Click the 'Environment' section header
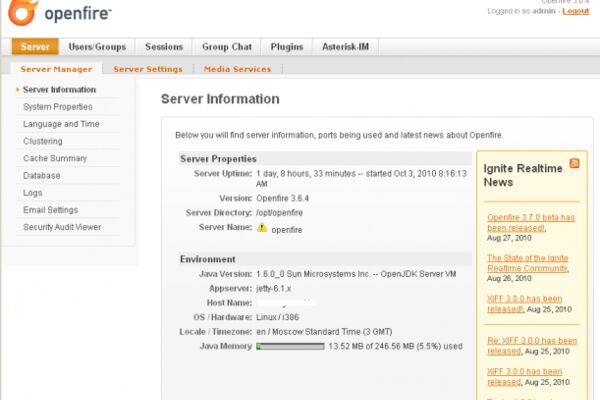The image size is (600, 400). tap(207, 259)
